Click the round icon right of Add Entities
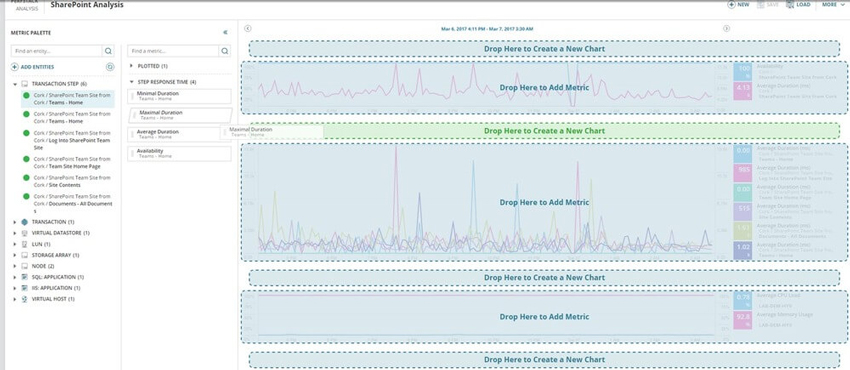The height and width of the screenshot is (370, 850). (110, 67)
